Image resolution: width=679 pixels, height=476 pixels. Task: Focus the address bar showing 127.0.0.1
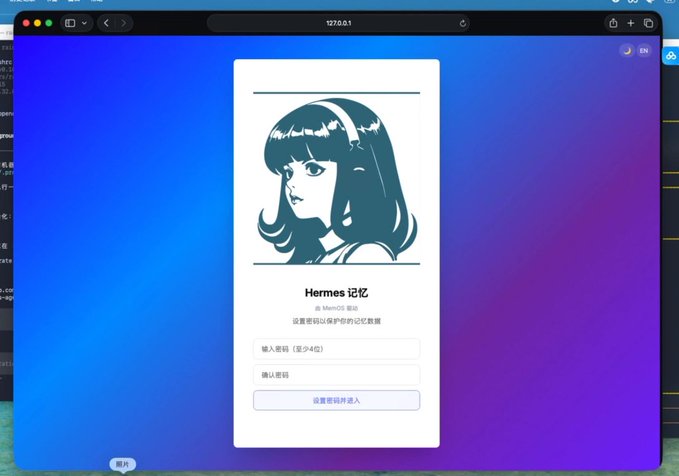tap(339, 23)
